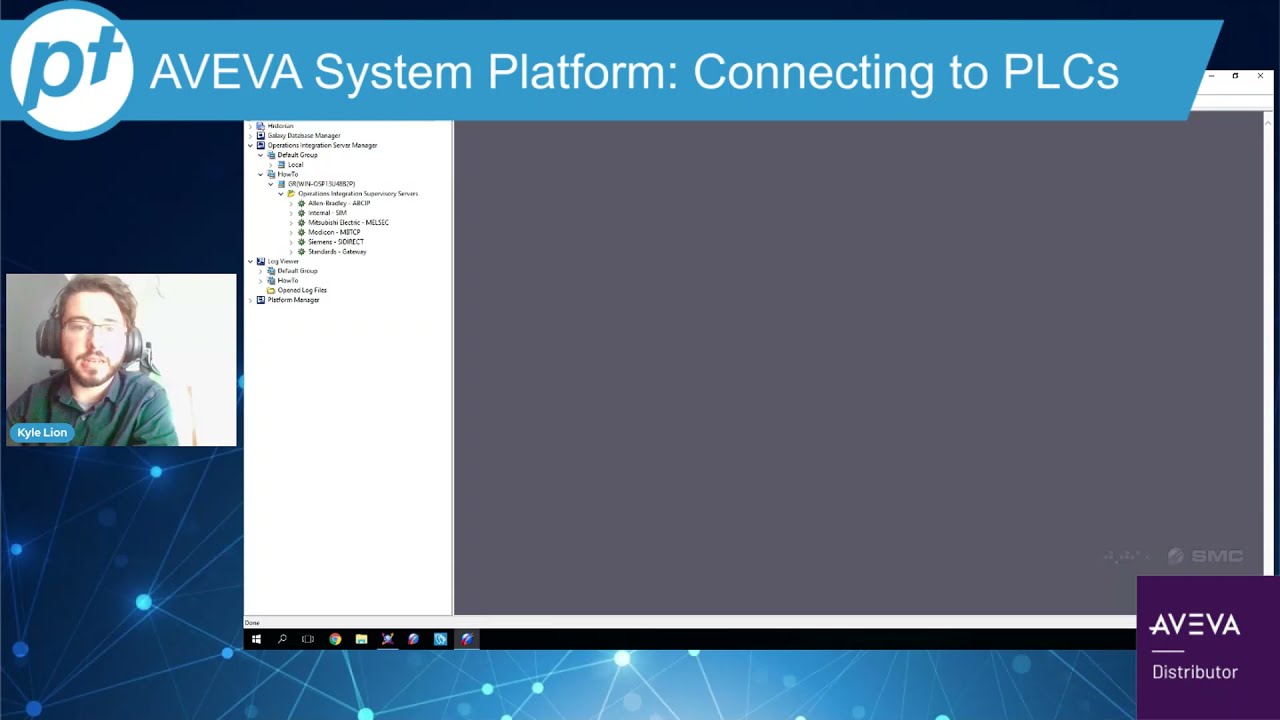Collapse Operations Integration Supervisory Servers folder
The height and width of the screenshot is (720, 1280).
[x=281, y=194]
